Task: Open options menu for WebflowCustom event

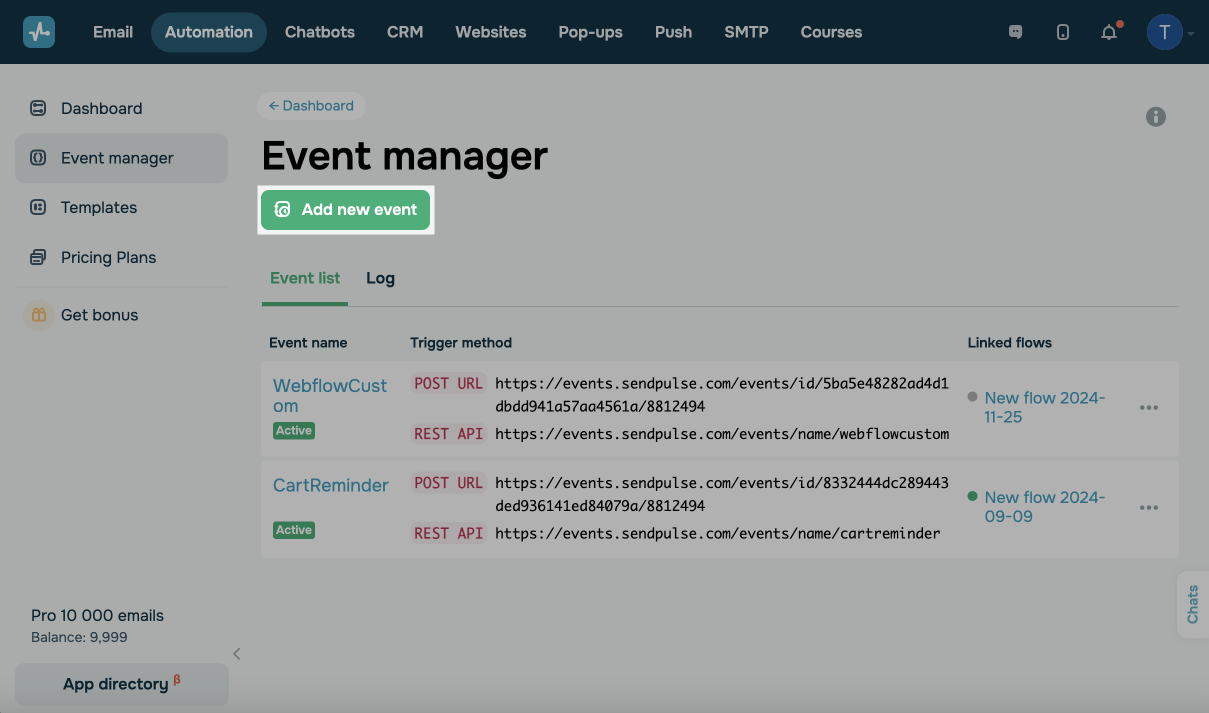Action: [x=1149, y=408]
